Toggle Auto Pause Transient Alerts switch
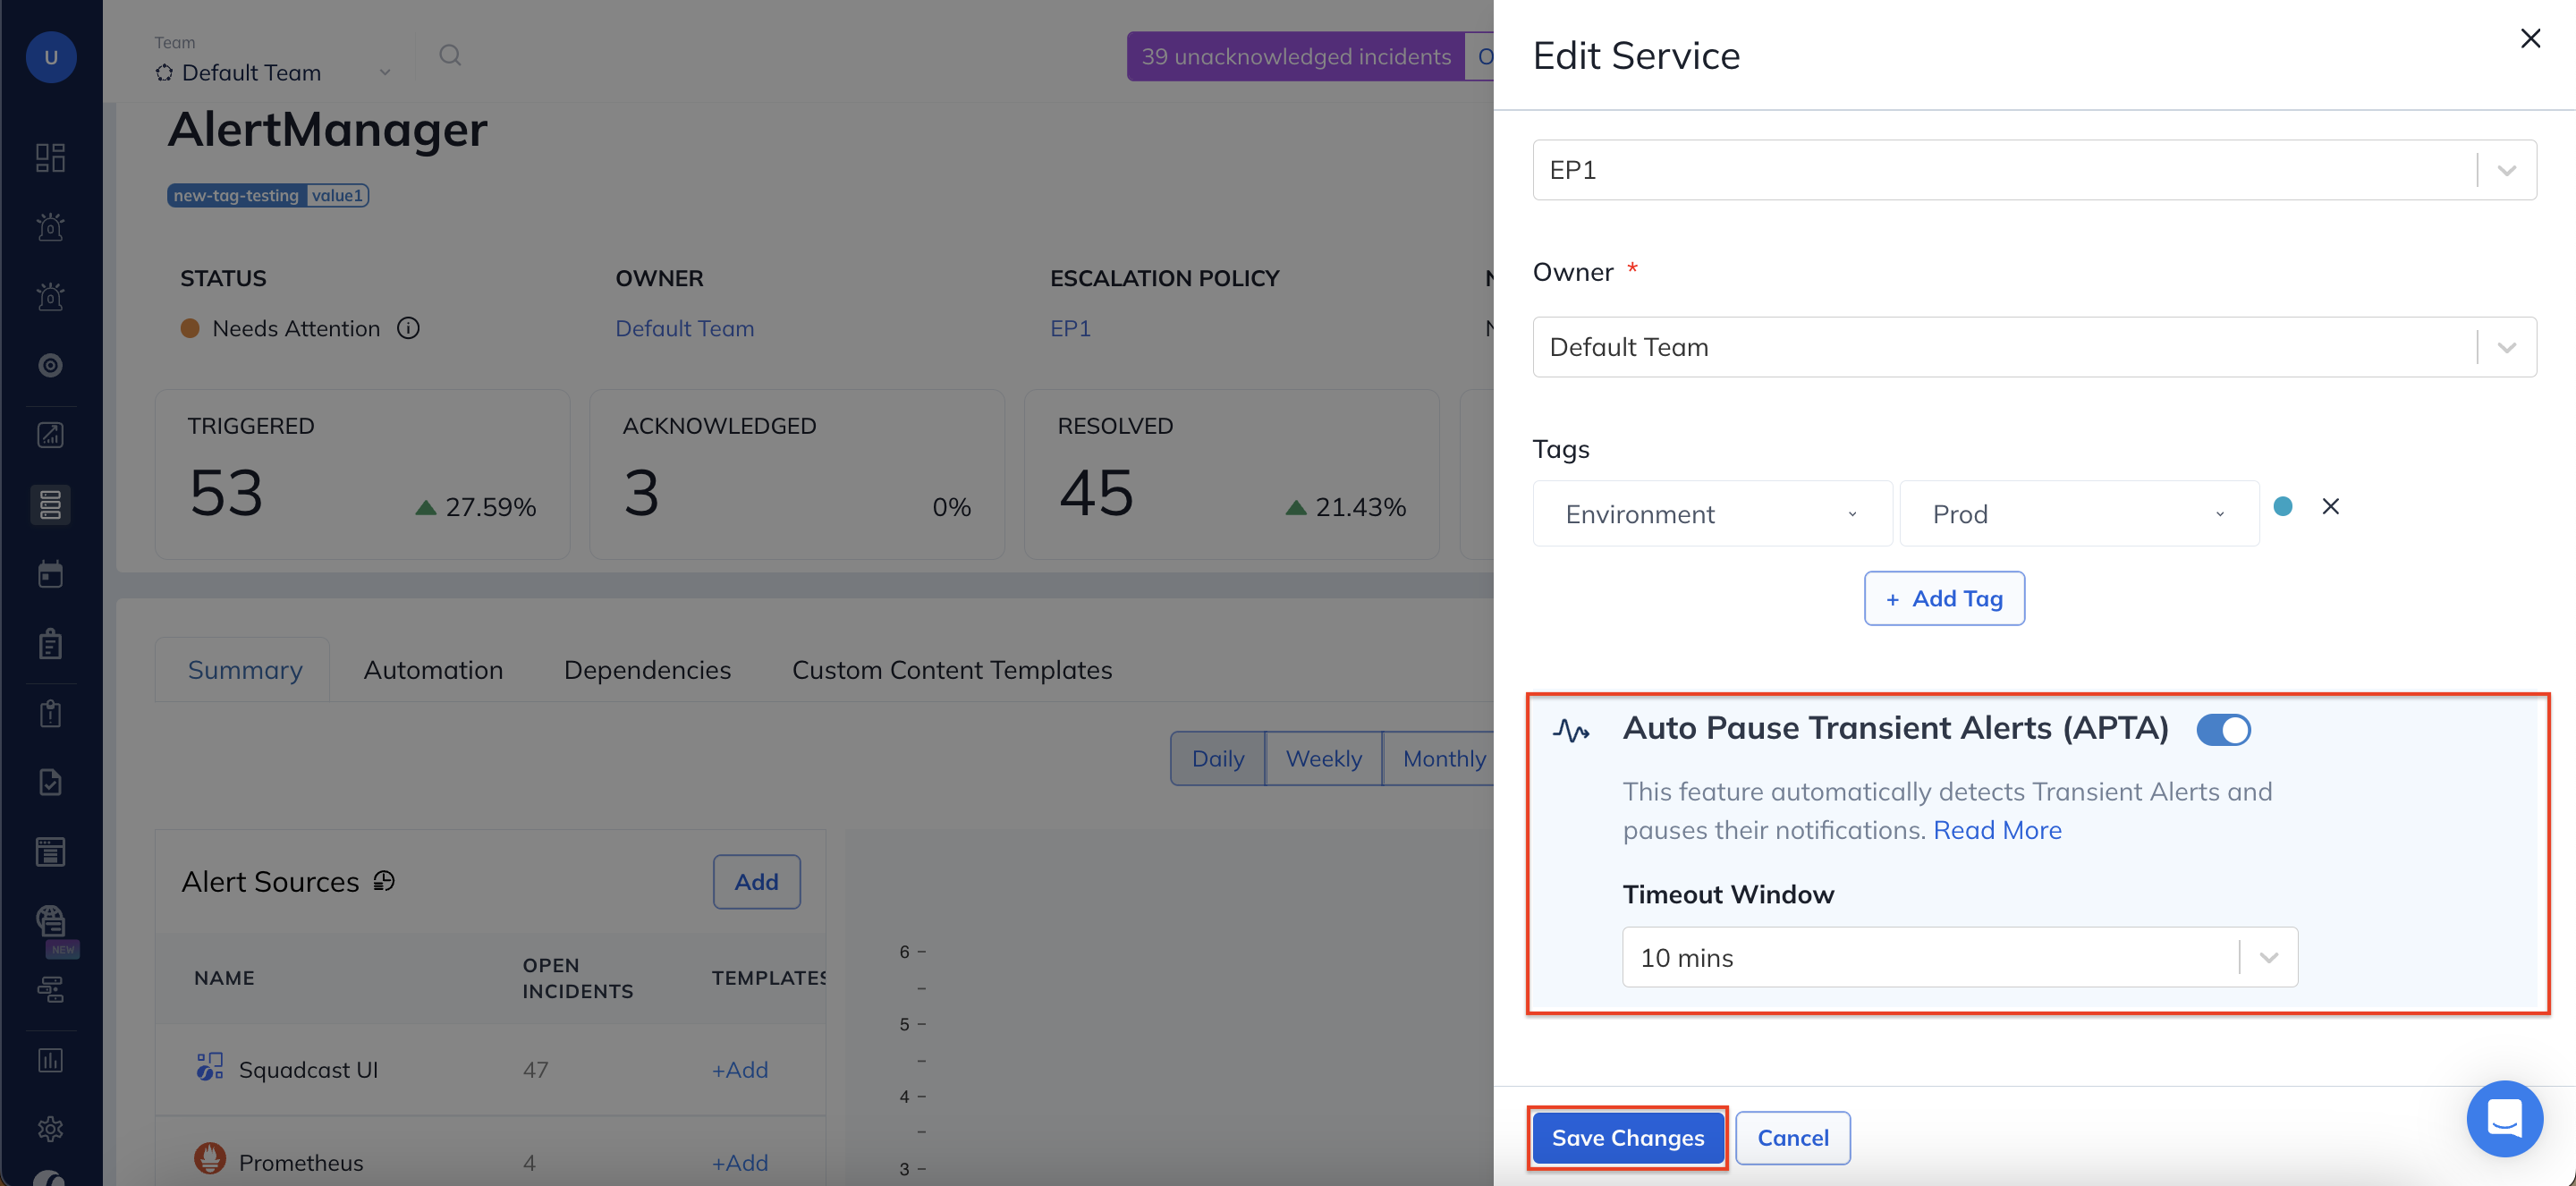2576x1186 pixels. [2223, 730]
